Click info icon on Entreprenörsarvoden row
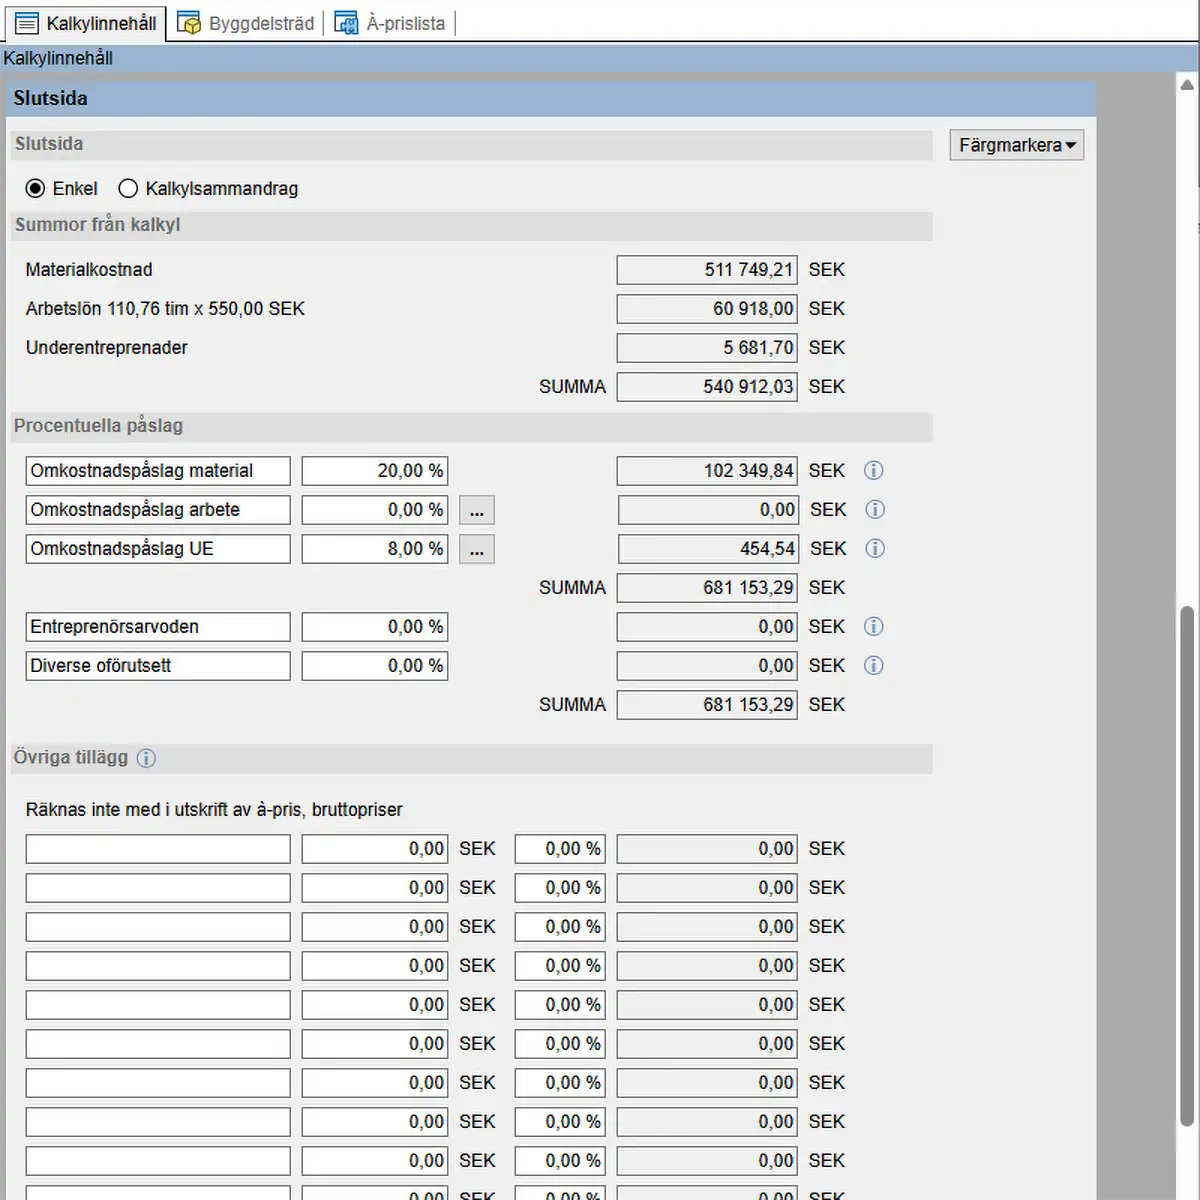The height and width of the screenshot is (1200, 1200). click(x=873, y=626)
